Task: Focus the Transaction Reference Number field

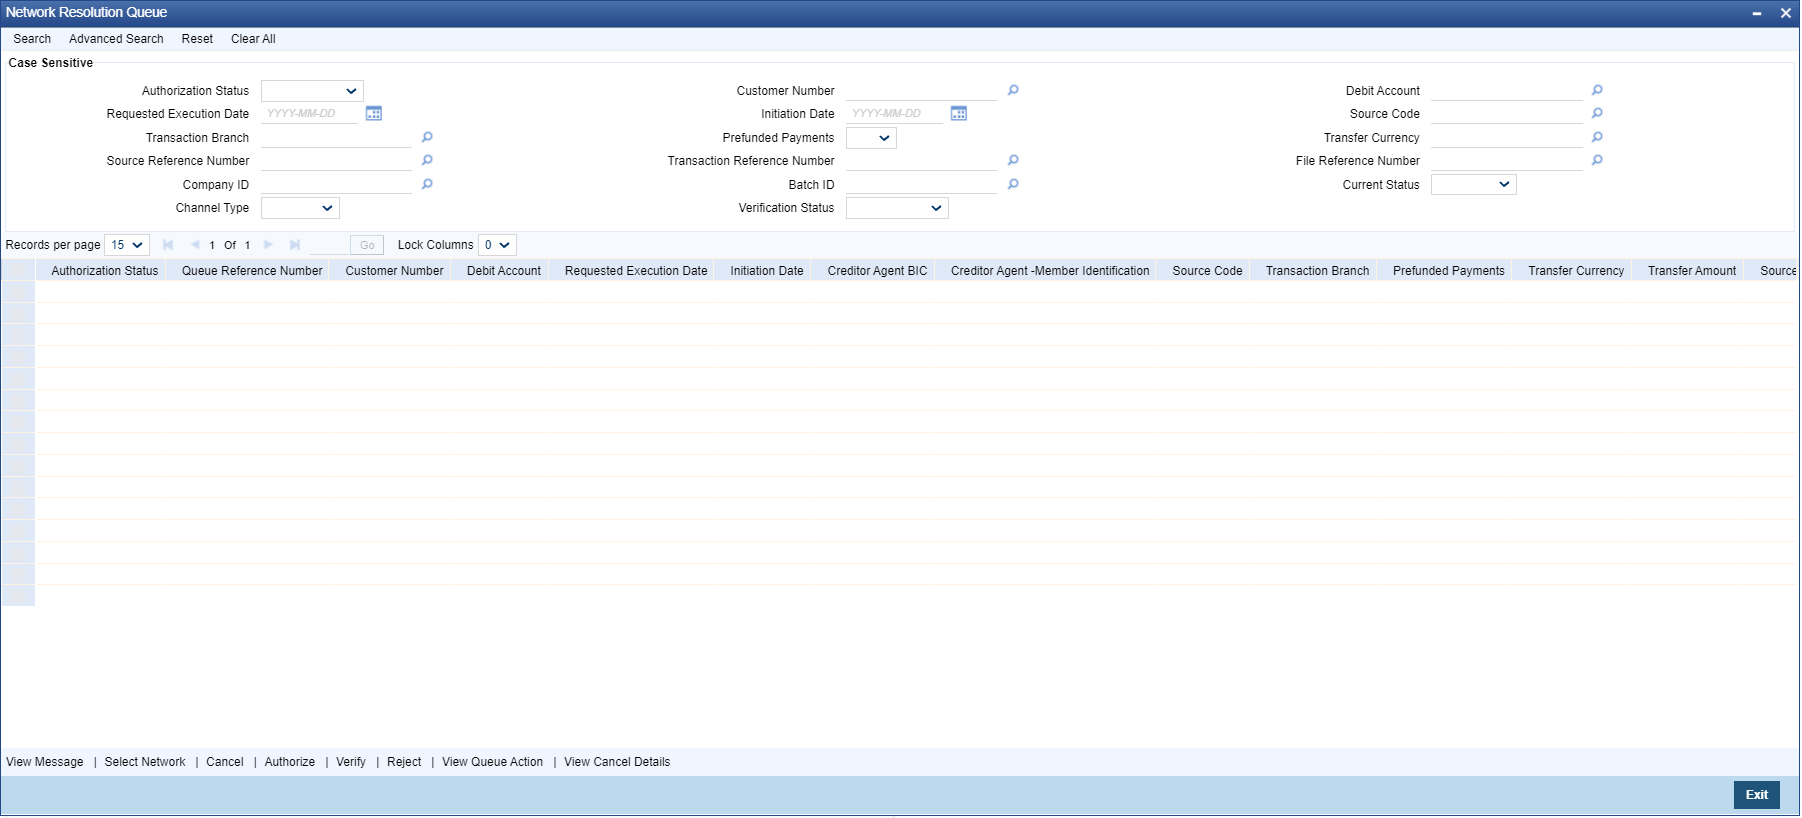Action: point(921,161)
